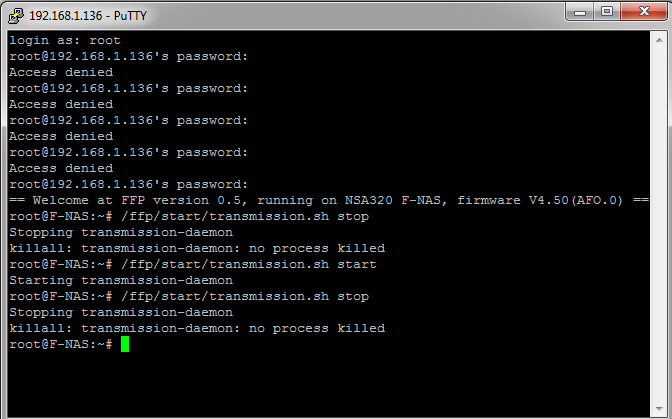672x419 pixels.
Task: Open the PuTTY system menu icon
Action: pyautogui.click(x=16, y=16)
